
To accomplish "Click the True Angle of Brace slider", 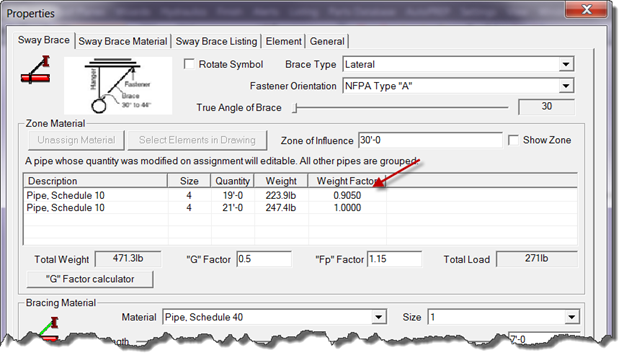I will coord(401,107).
